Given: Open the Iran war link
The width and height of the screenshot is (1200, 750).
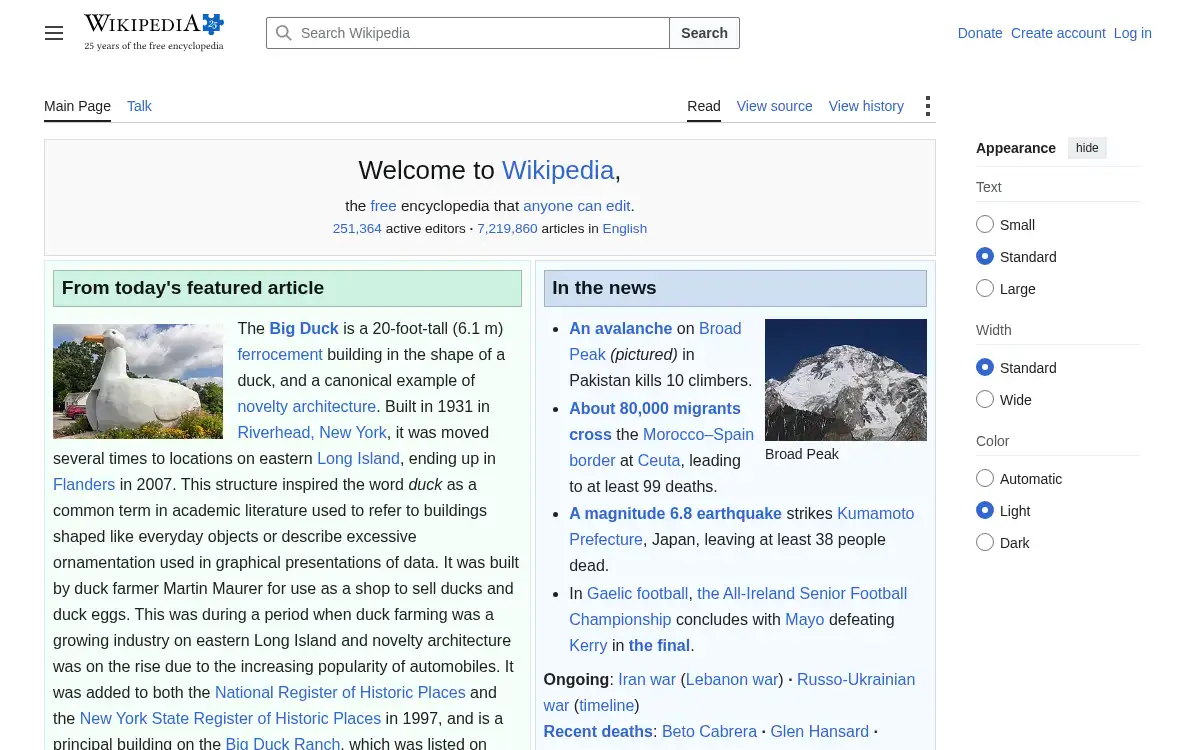Looking at the screenshot, I should [647, 679].
